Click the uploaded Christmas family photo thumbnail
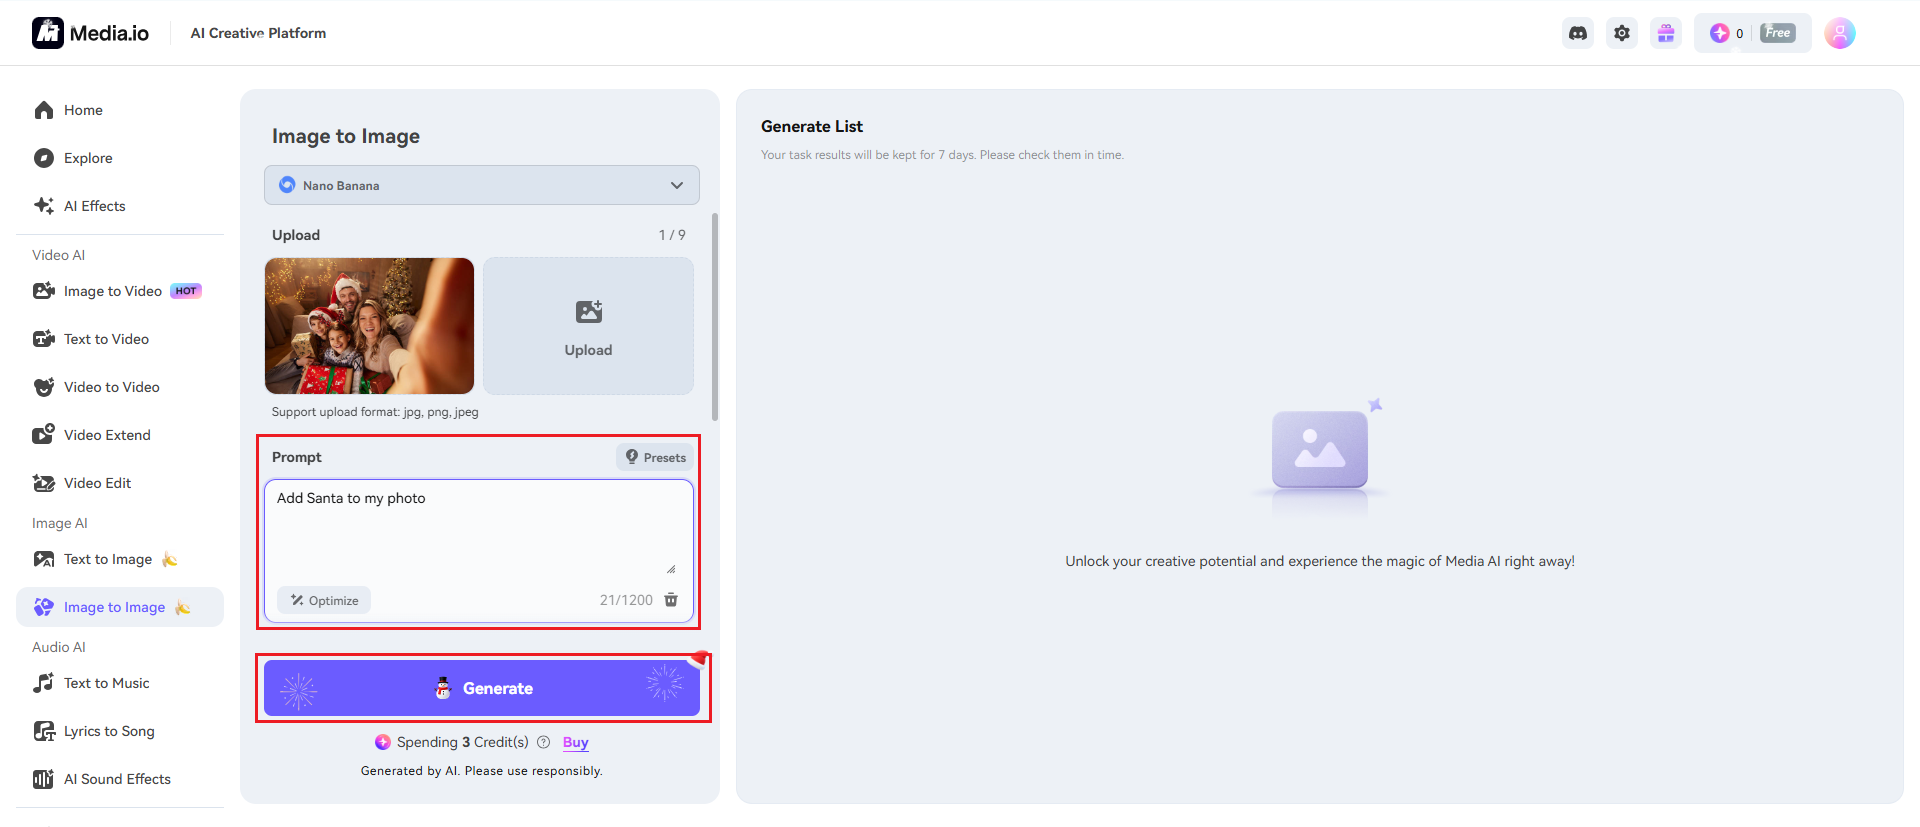 (x=369, y=326)
